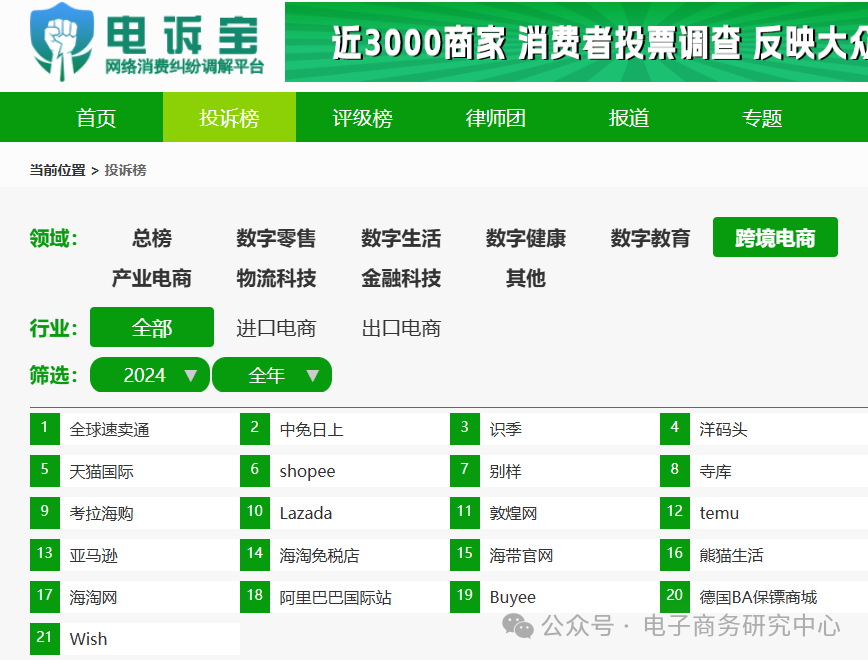
Task: Select the 进口电商 industry filter
Action: coord(273,327)
